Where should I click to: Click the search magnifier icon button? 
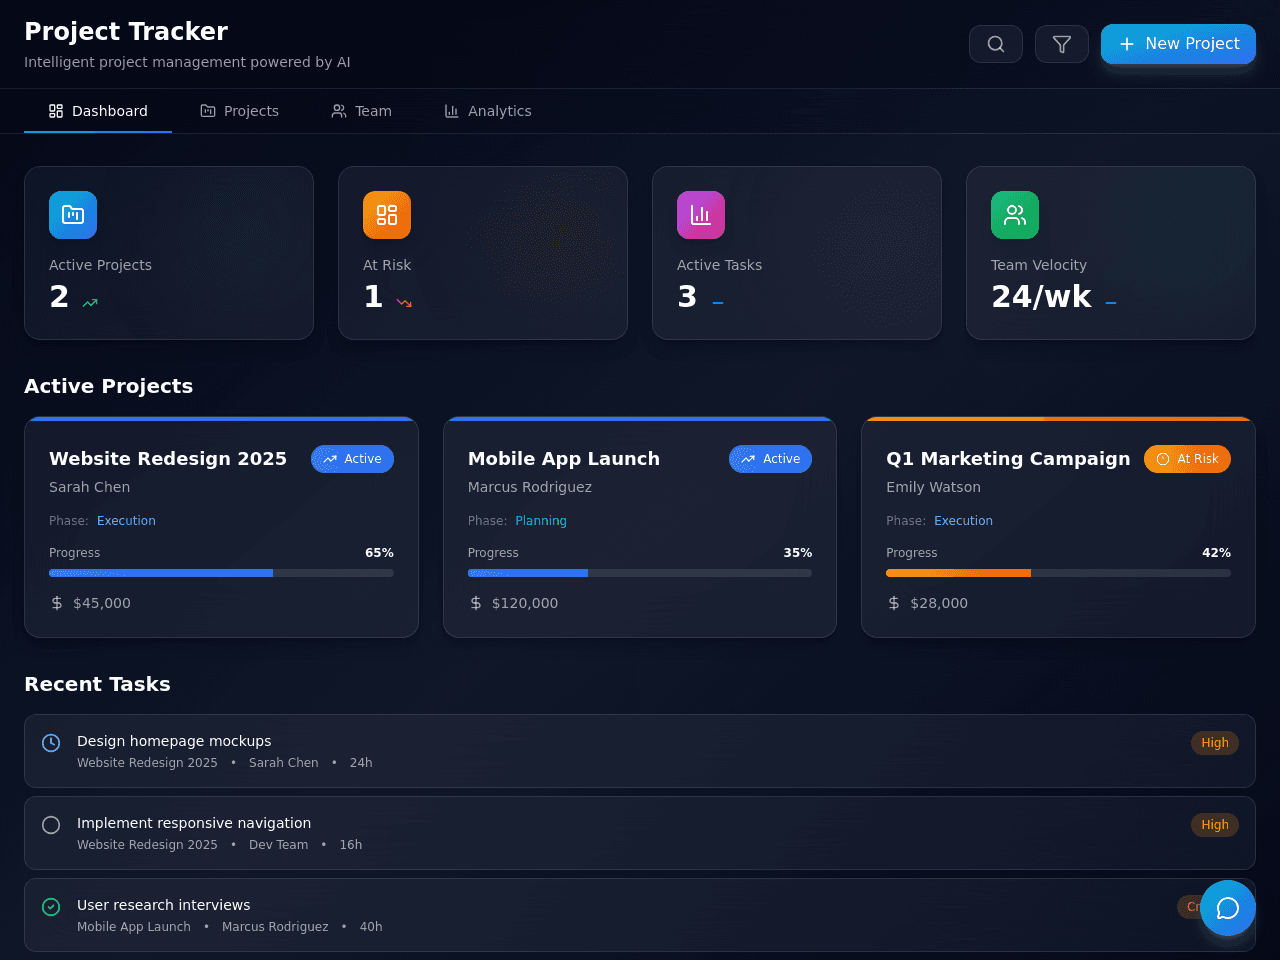tap(996, 44)
